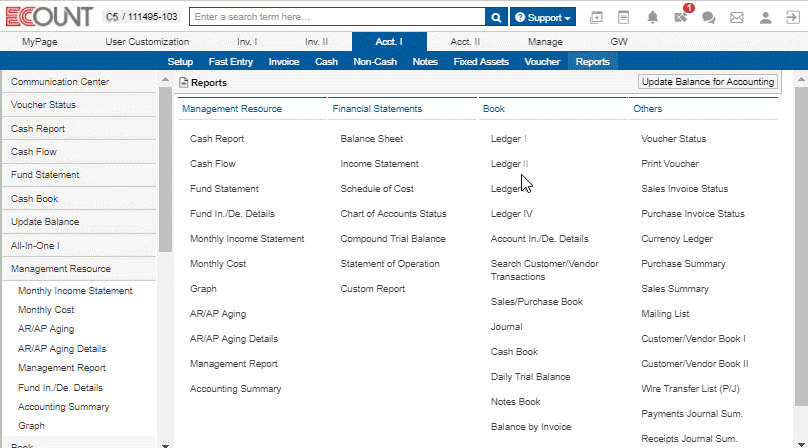Click the logout exit icon
The width and height of the screenshot is (808, 448).
(x=793, y=18)
